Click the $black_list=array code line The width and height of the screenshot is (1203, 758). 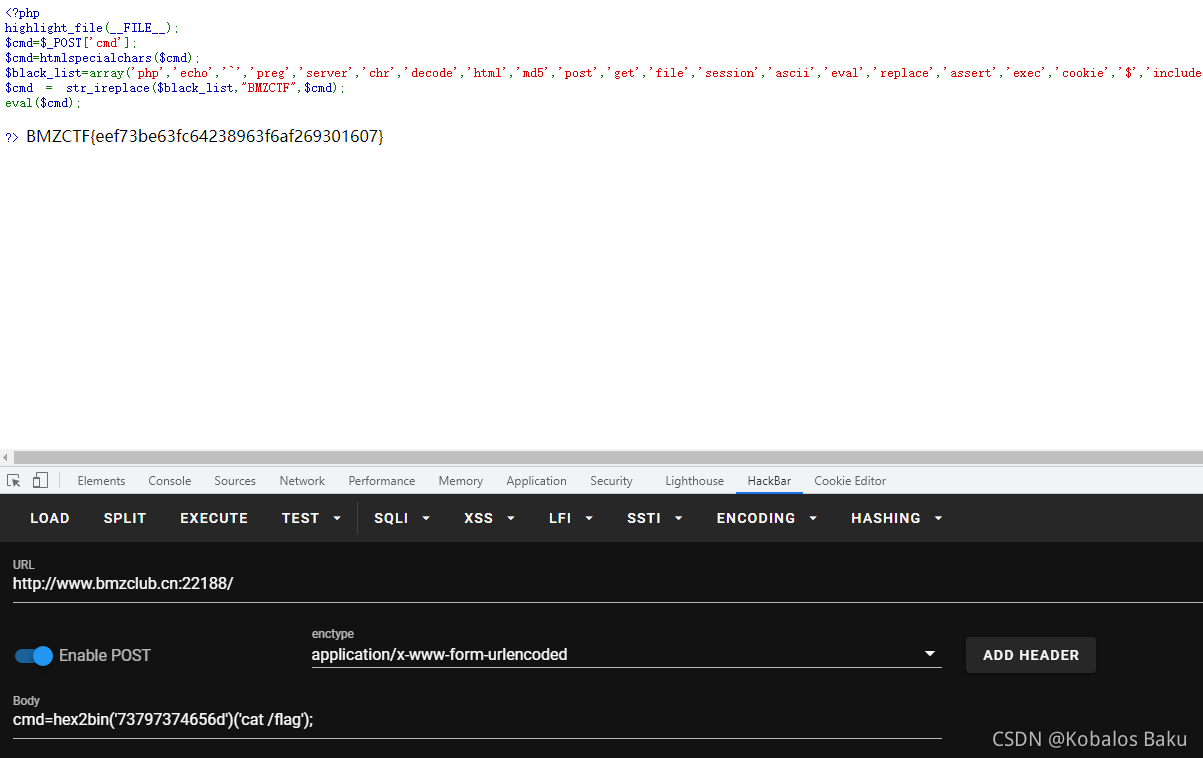(x=603, y=73)
